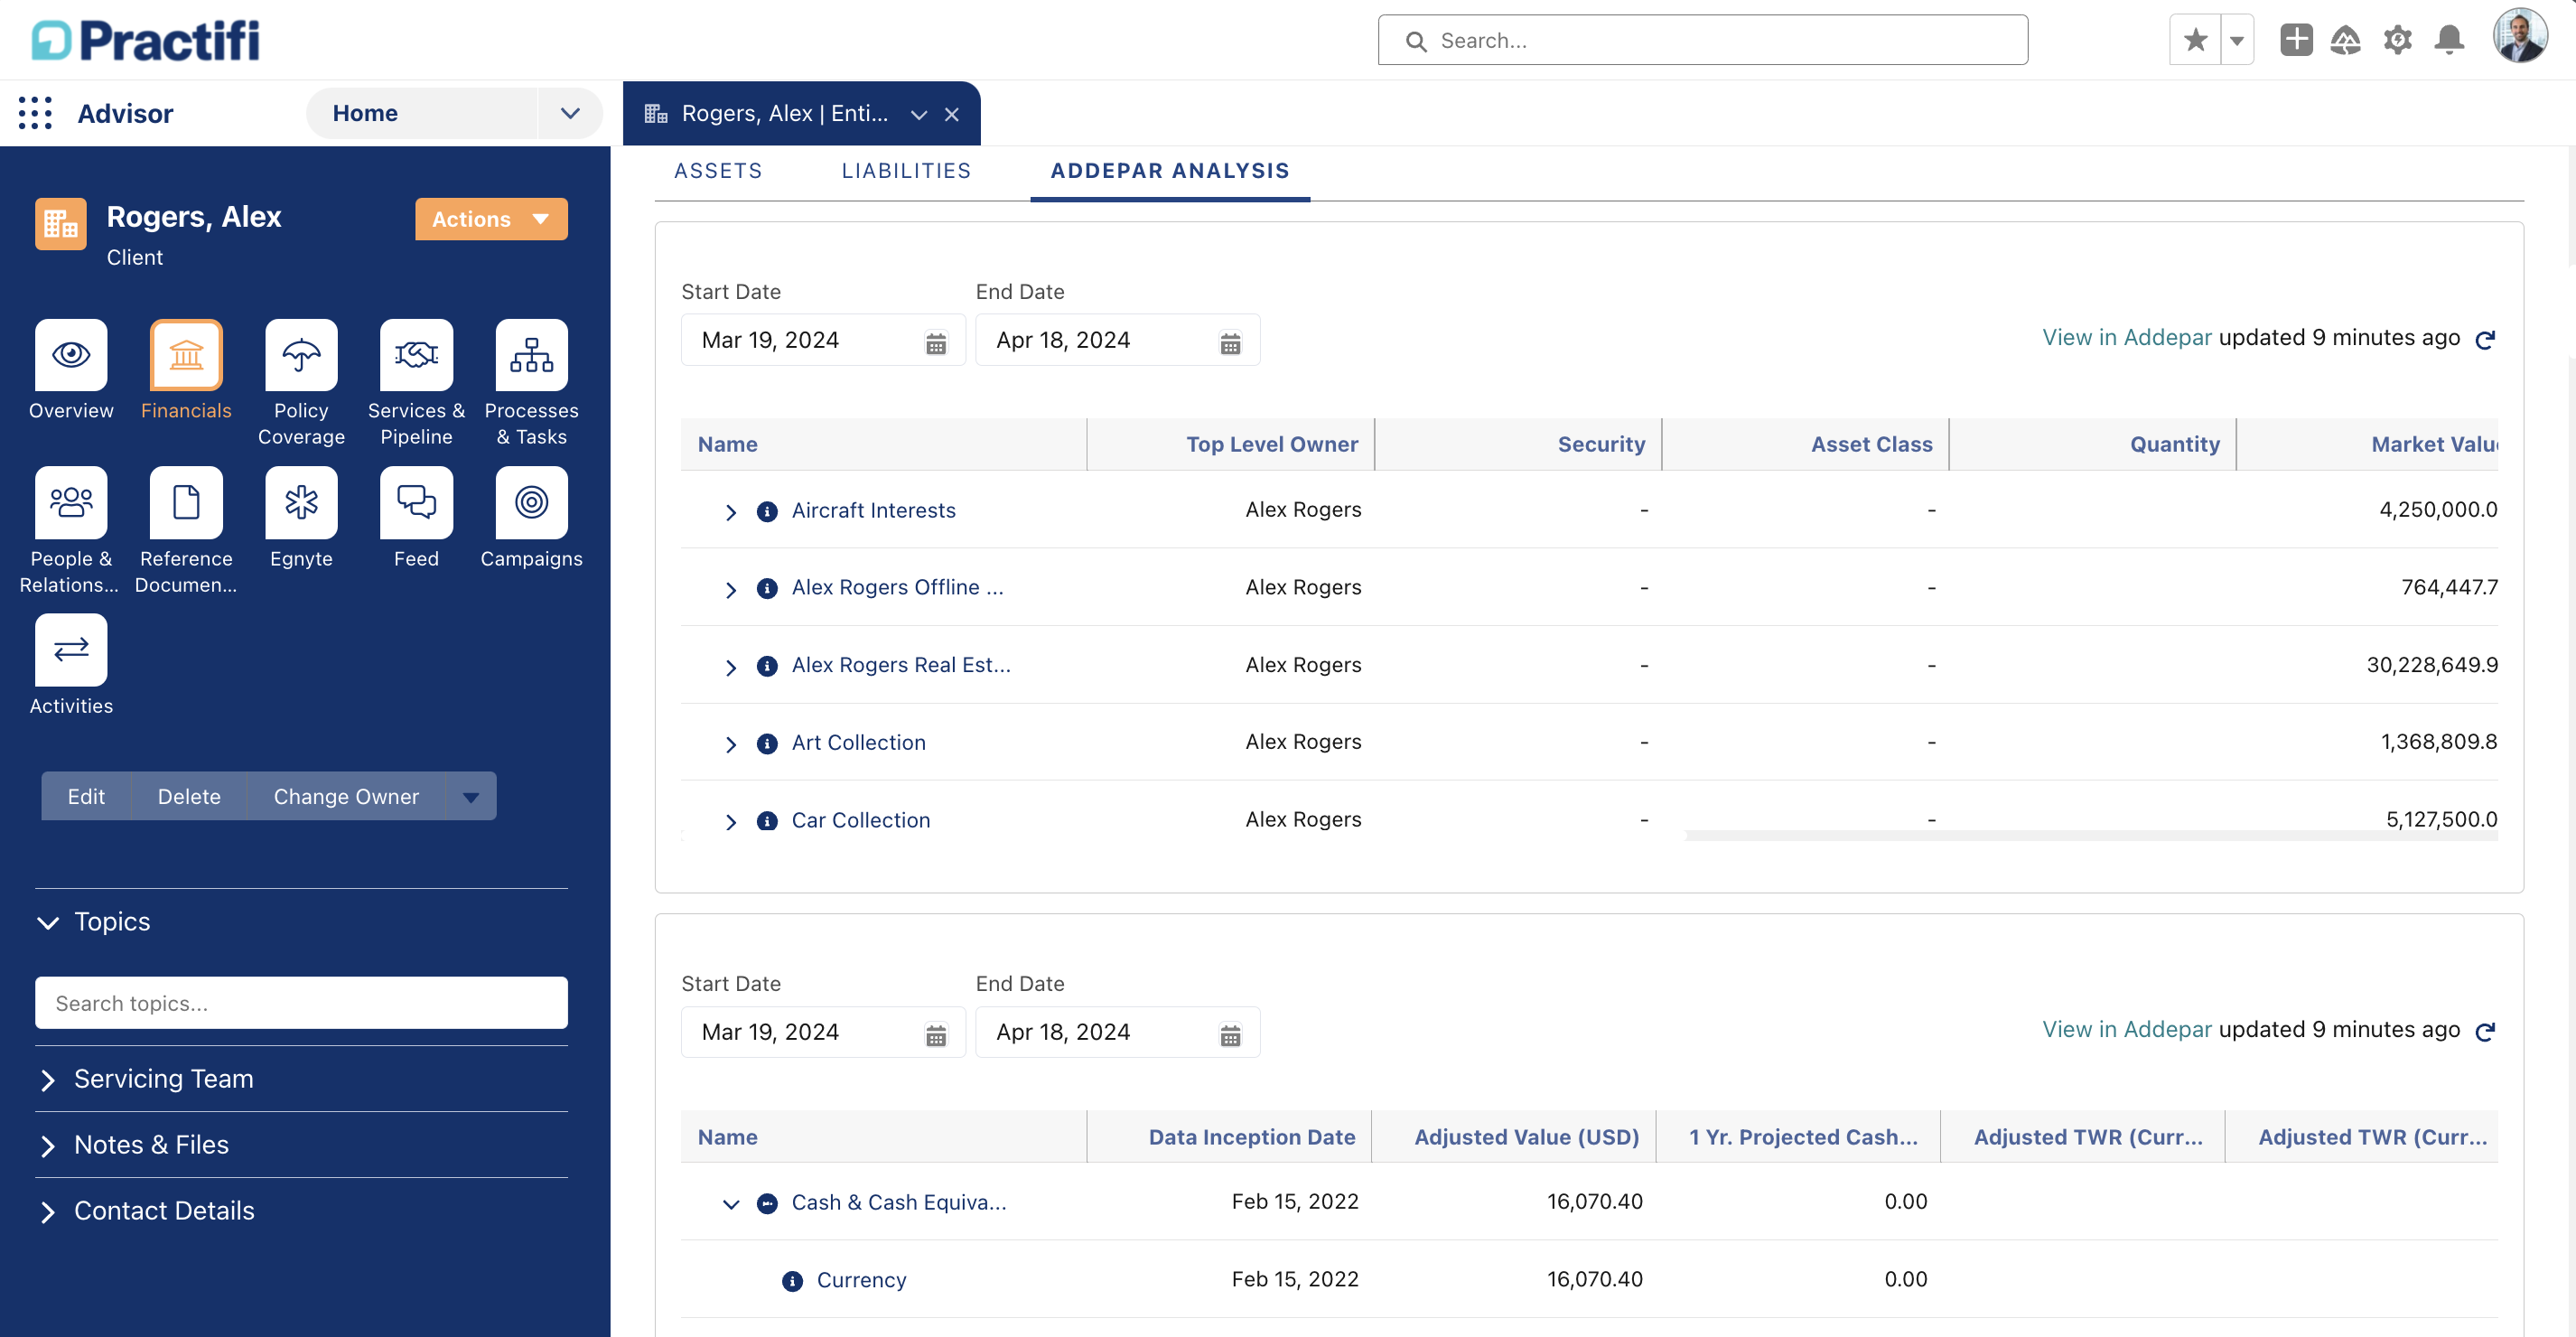Open second View in Addepar link
Screen dimensions: 2576x1337
[x=2126, y=1030]
